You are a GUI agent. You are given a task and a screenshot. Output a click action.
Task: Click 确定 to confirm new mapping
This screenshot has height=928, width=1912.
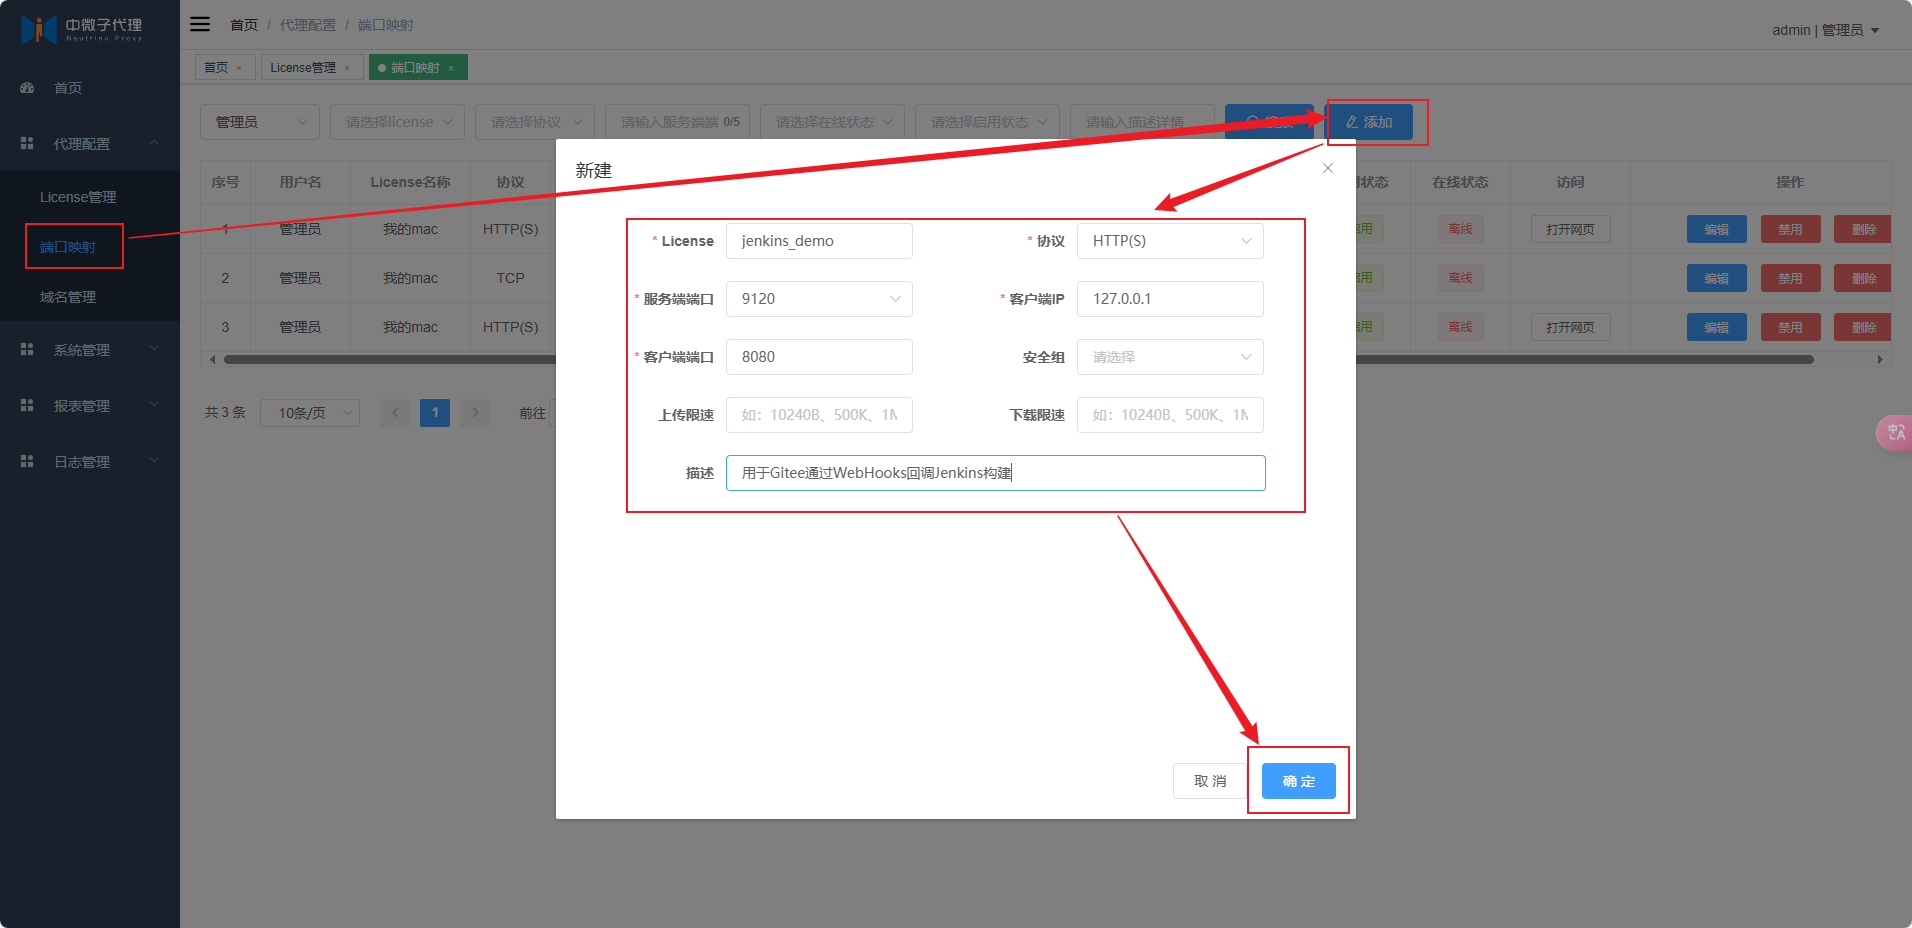tap(1298, 781)
